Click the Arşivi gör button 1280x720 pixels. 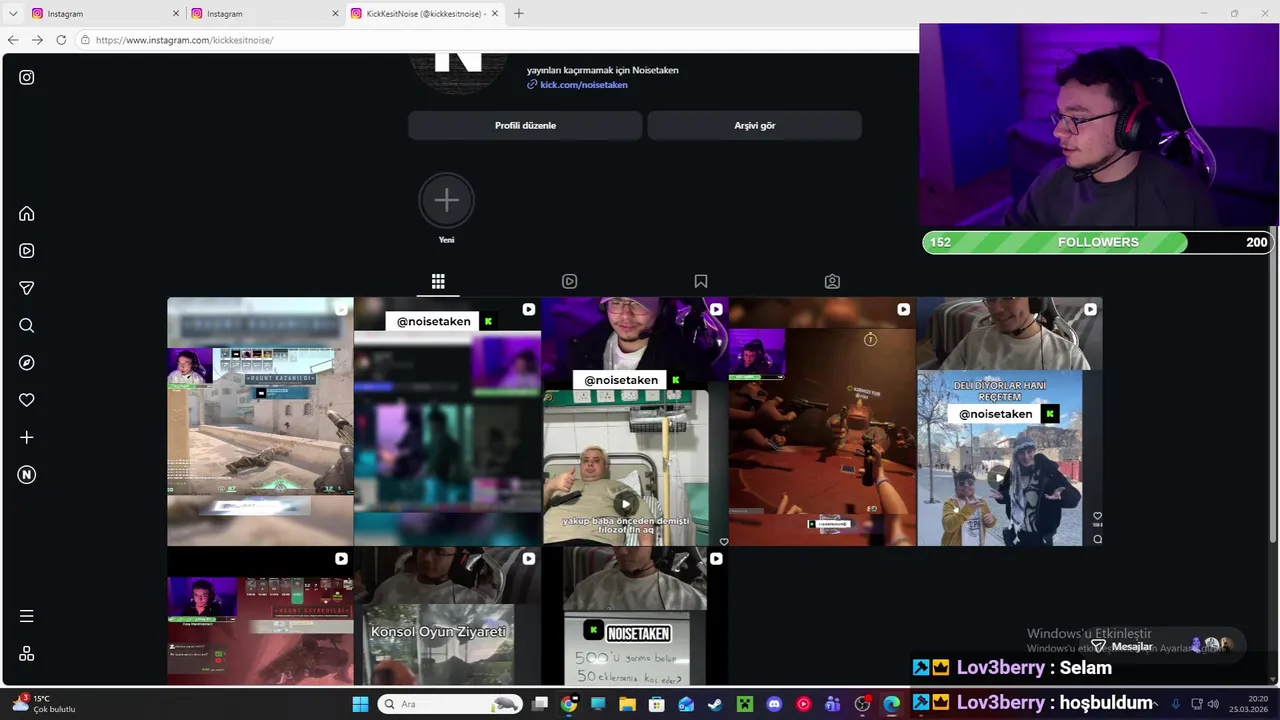click(754, 125)
